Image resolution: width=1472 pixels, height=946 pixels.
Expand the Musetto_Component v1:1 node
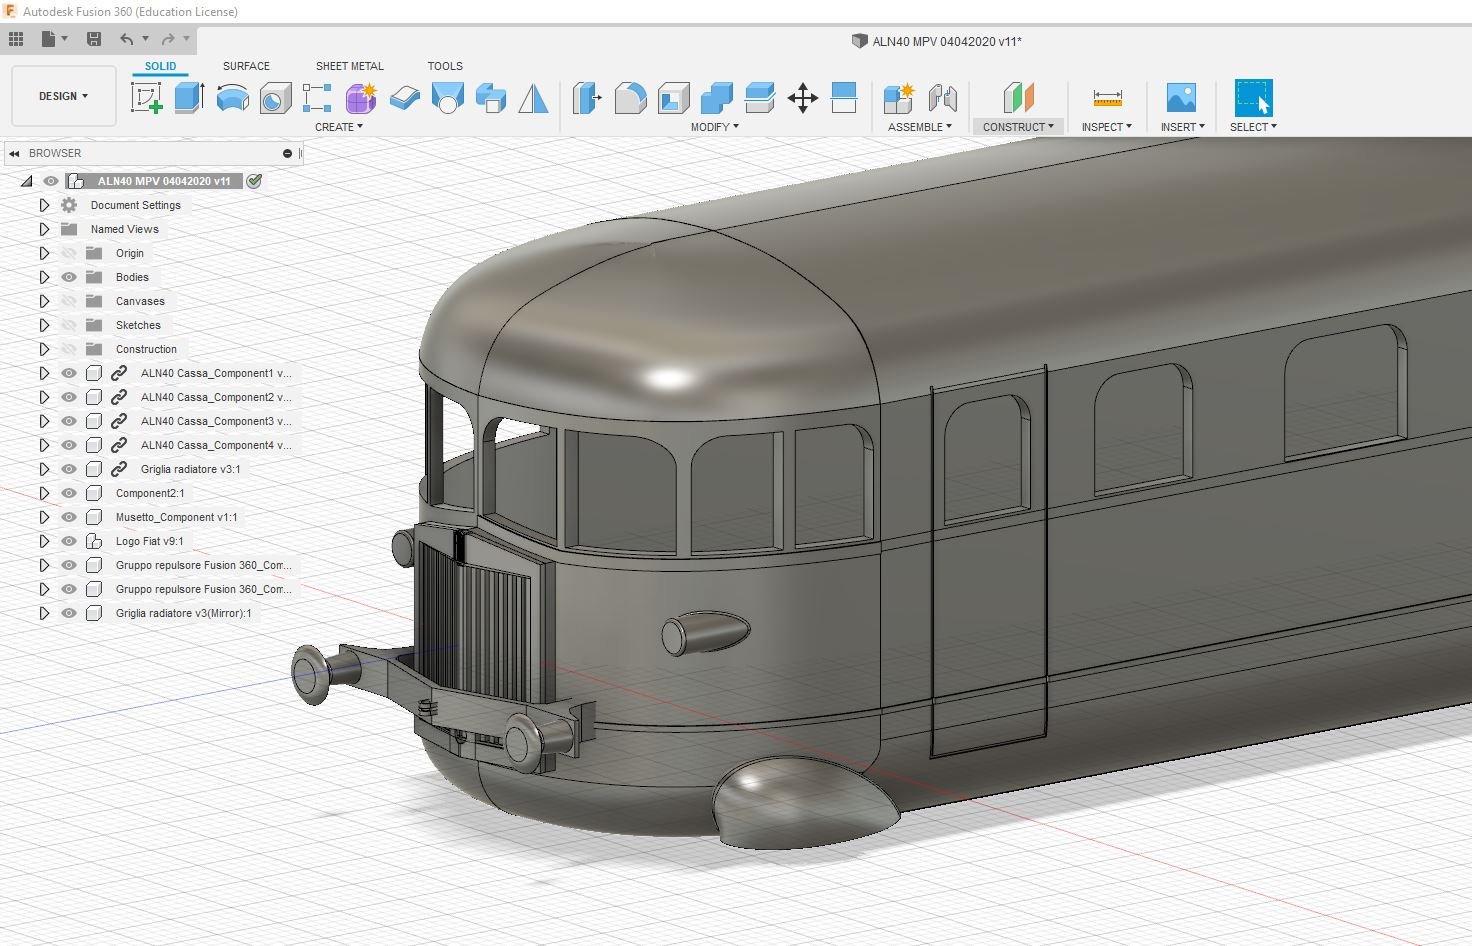(44, 517)
